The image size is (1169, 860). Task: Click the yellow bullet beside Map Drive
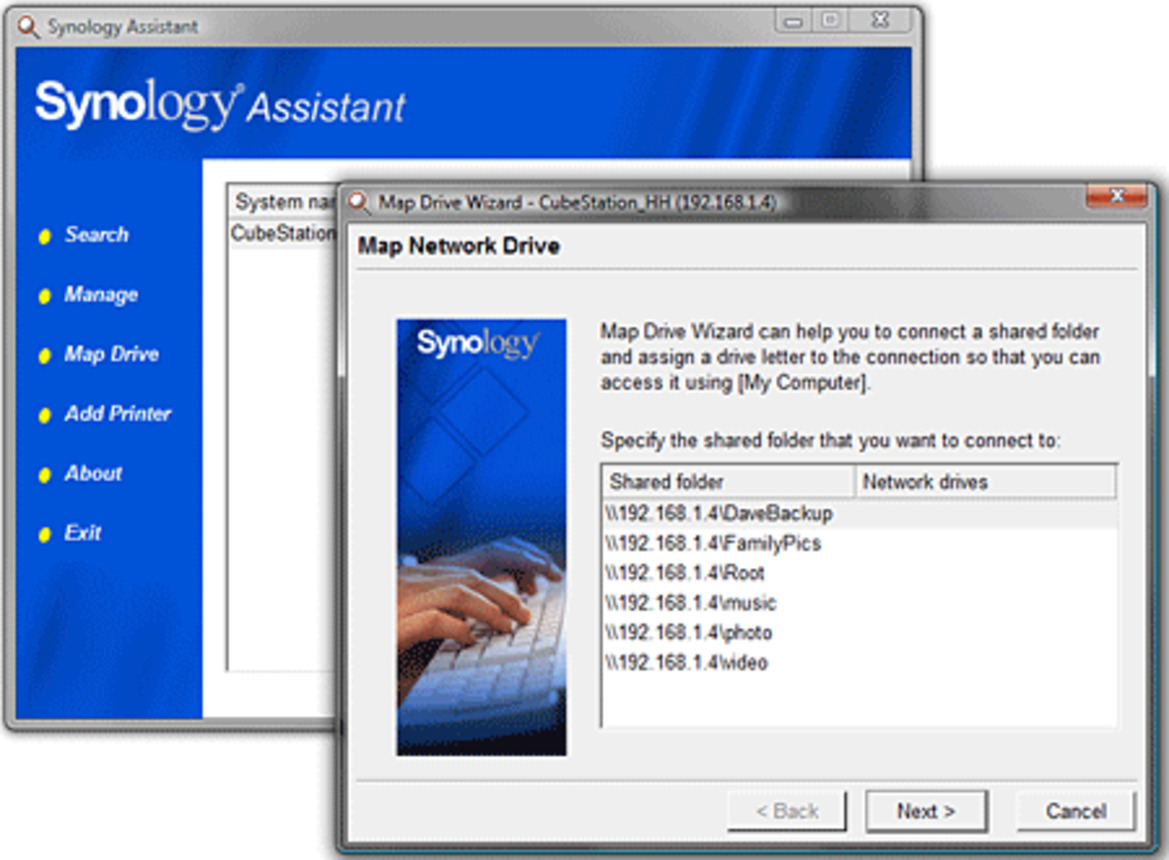point(45,356)
